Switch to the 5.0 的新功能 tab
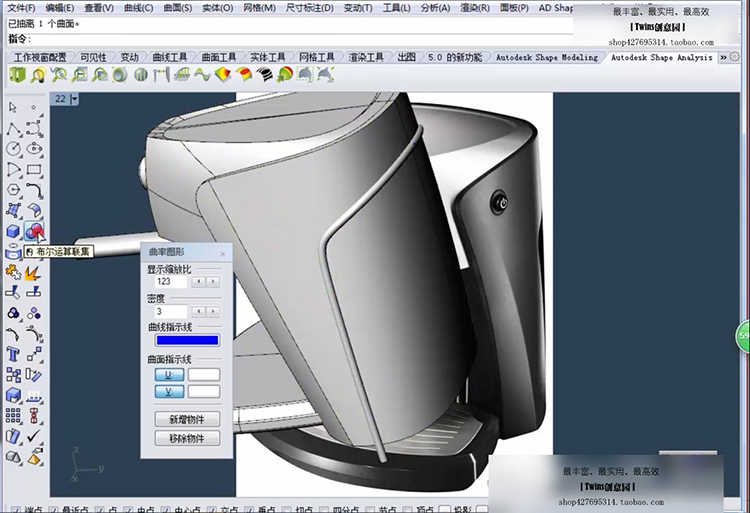 click(x=455, y=57)
